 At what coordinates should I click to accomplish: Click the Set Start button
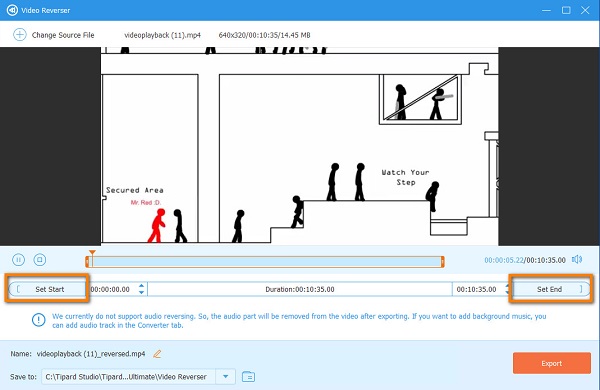tap(47, 289)
